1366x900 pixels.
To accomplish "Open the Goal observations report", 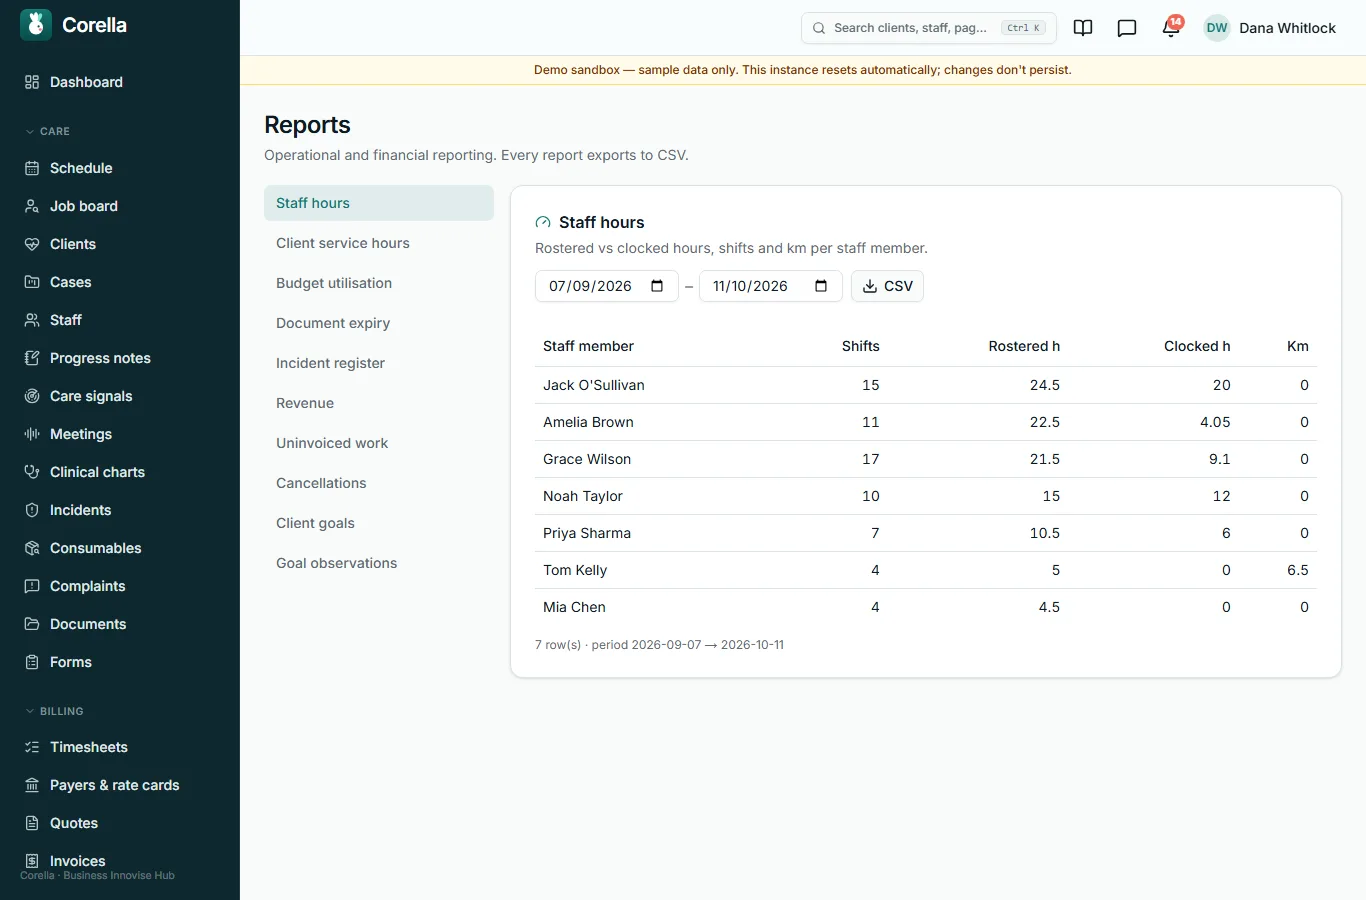I will (x=379, y=563).
